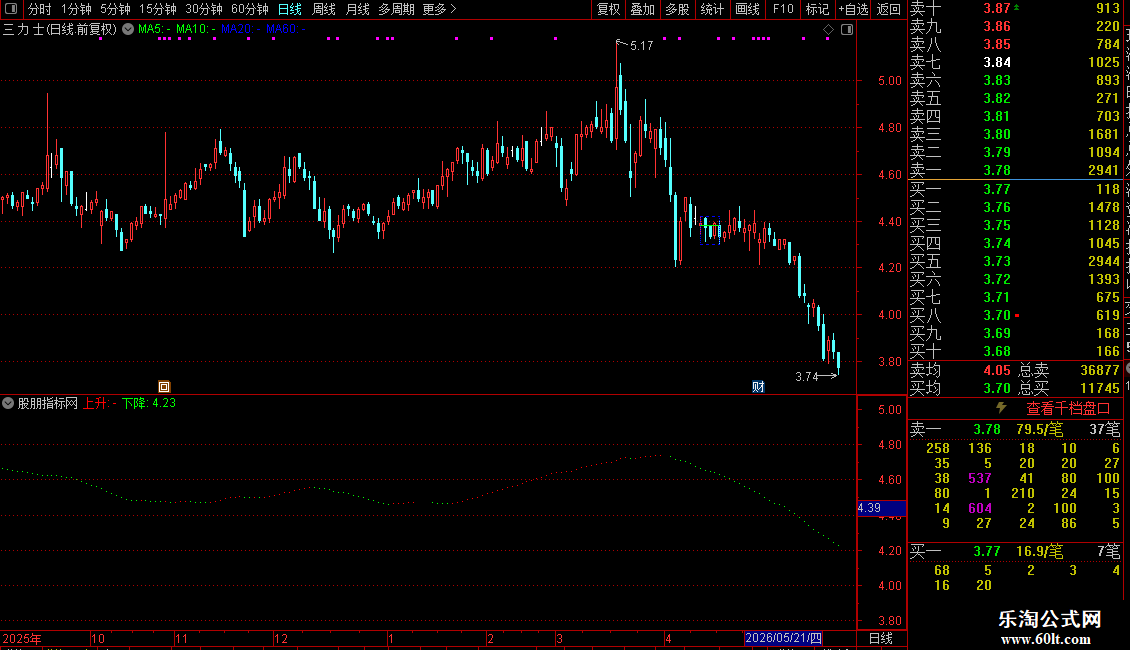Click MA10 indicator label
The width and height of the screenshot is (1130, 650).
195,29
